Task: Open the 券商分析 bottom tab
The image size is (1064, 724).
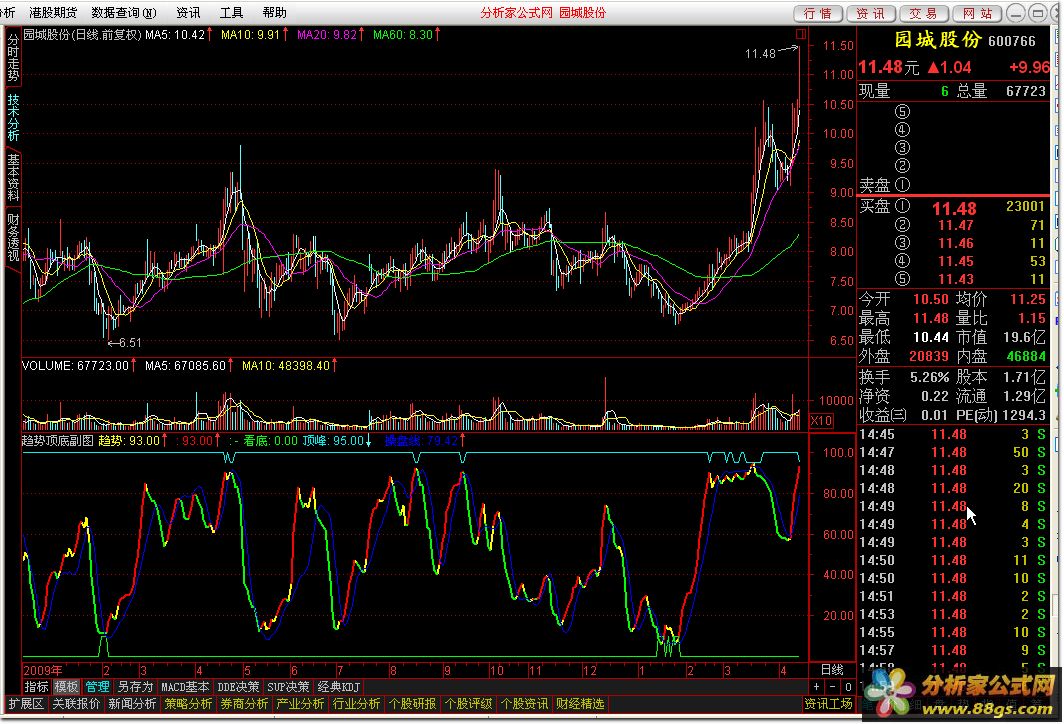Action: (x=244, y=704)
